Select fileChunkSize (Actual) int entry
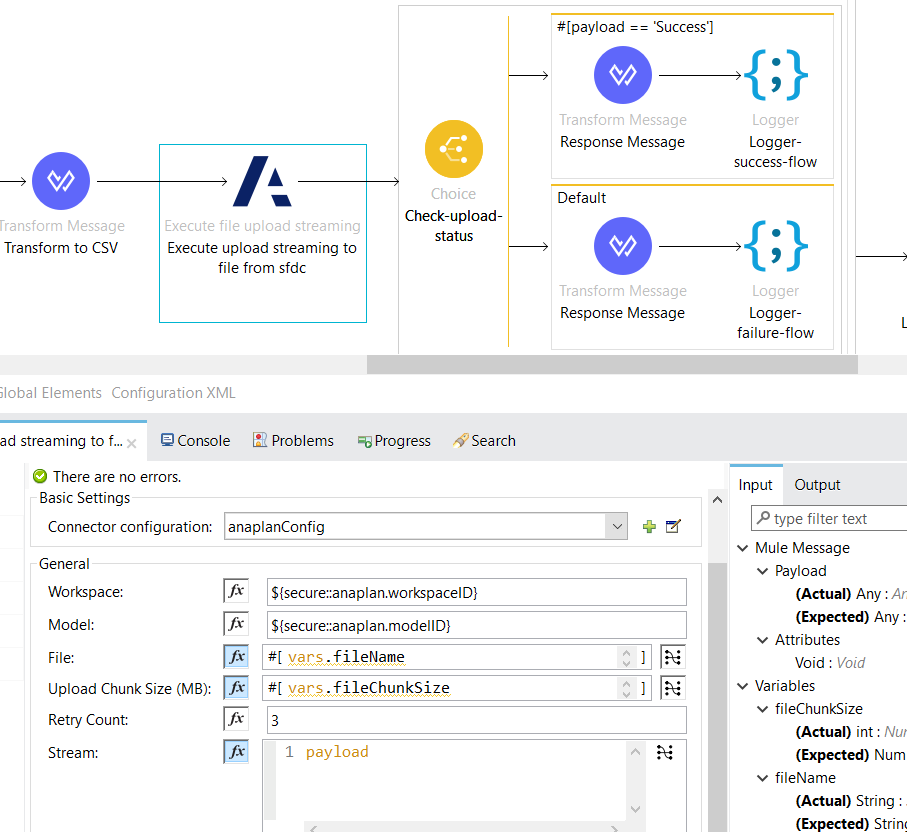This screenshot has width=907, height=832. (851, 732)
